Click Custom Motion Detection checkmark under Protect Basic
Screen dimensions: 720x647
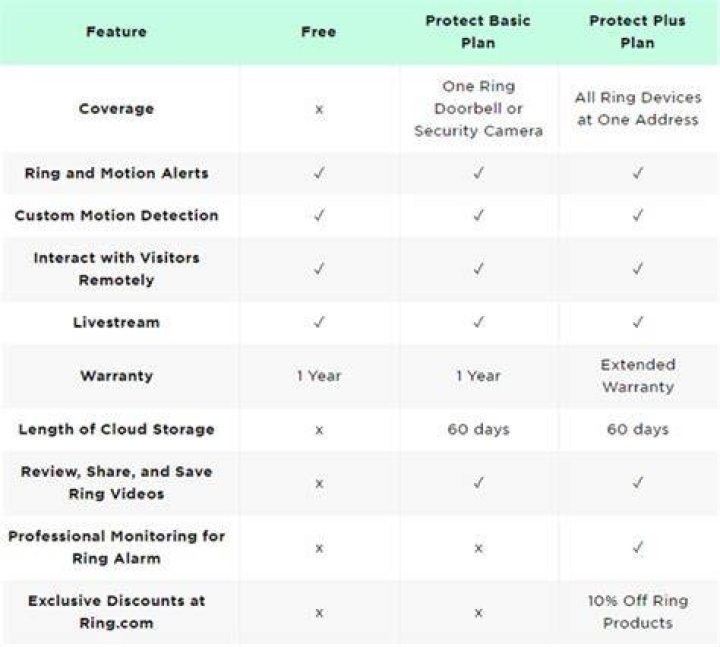(x=478, y=215)
